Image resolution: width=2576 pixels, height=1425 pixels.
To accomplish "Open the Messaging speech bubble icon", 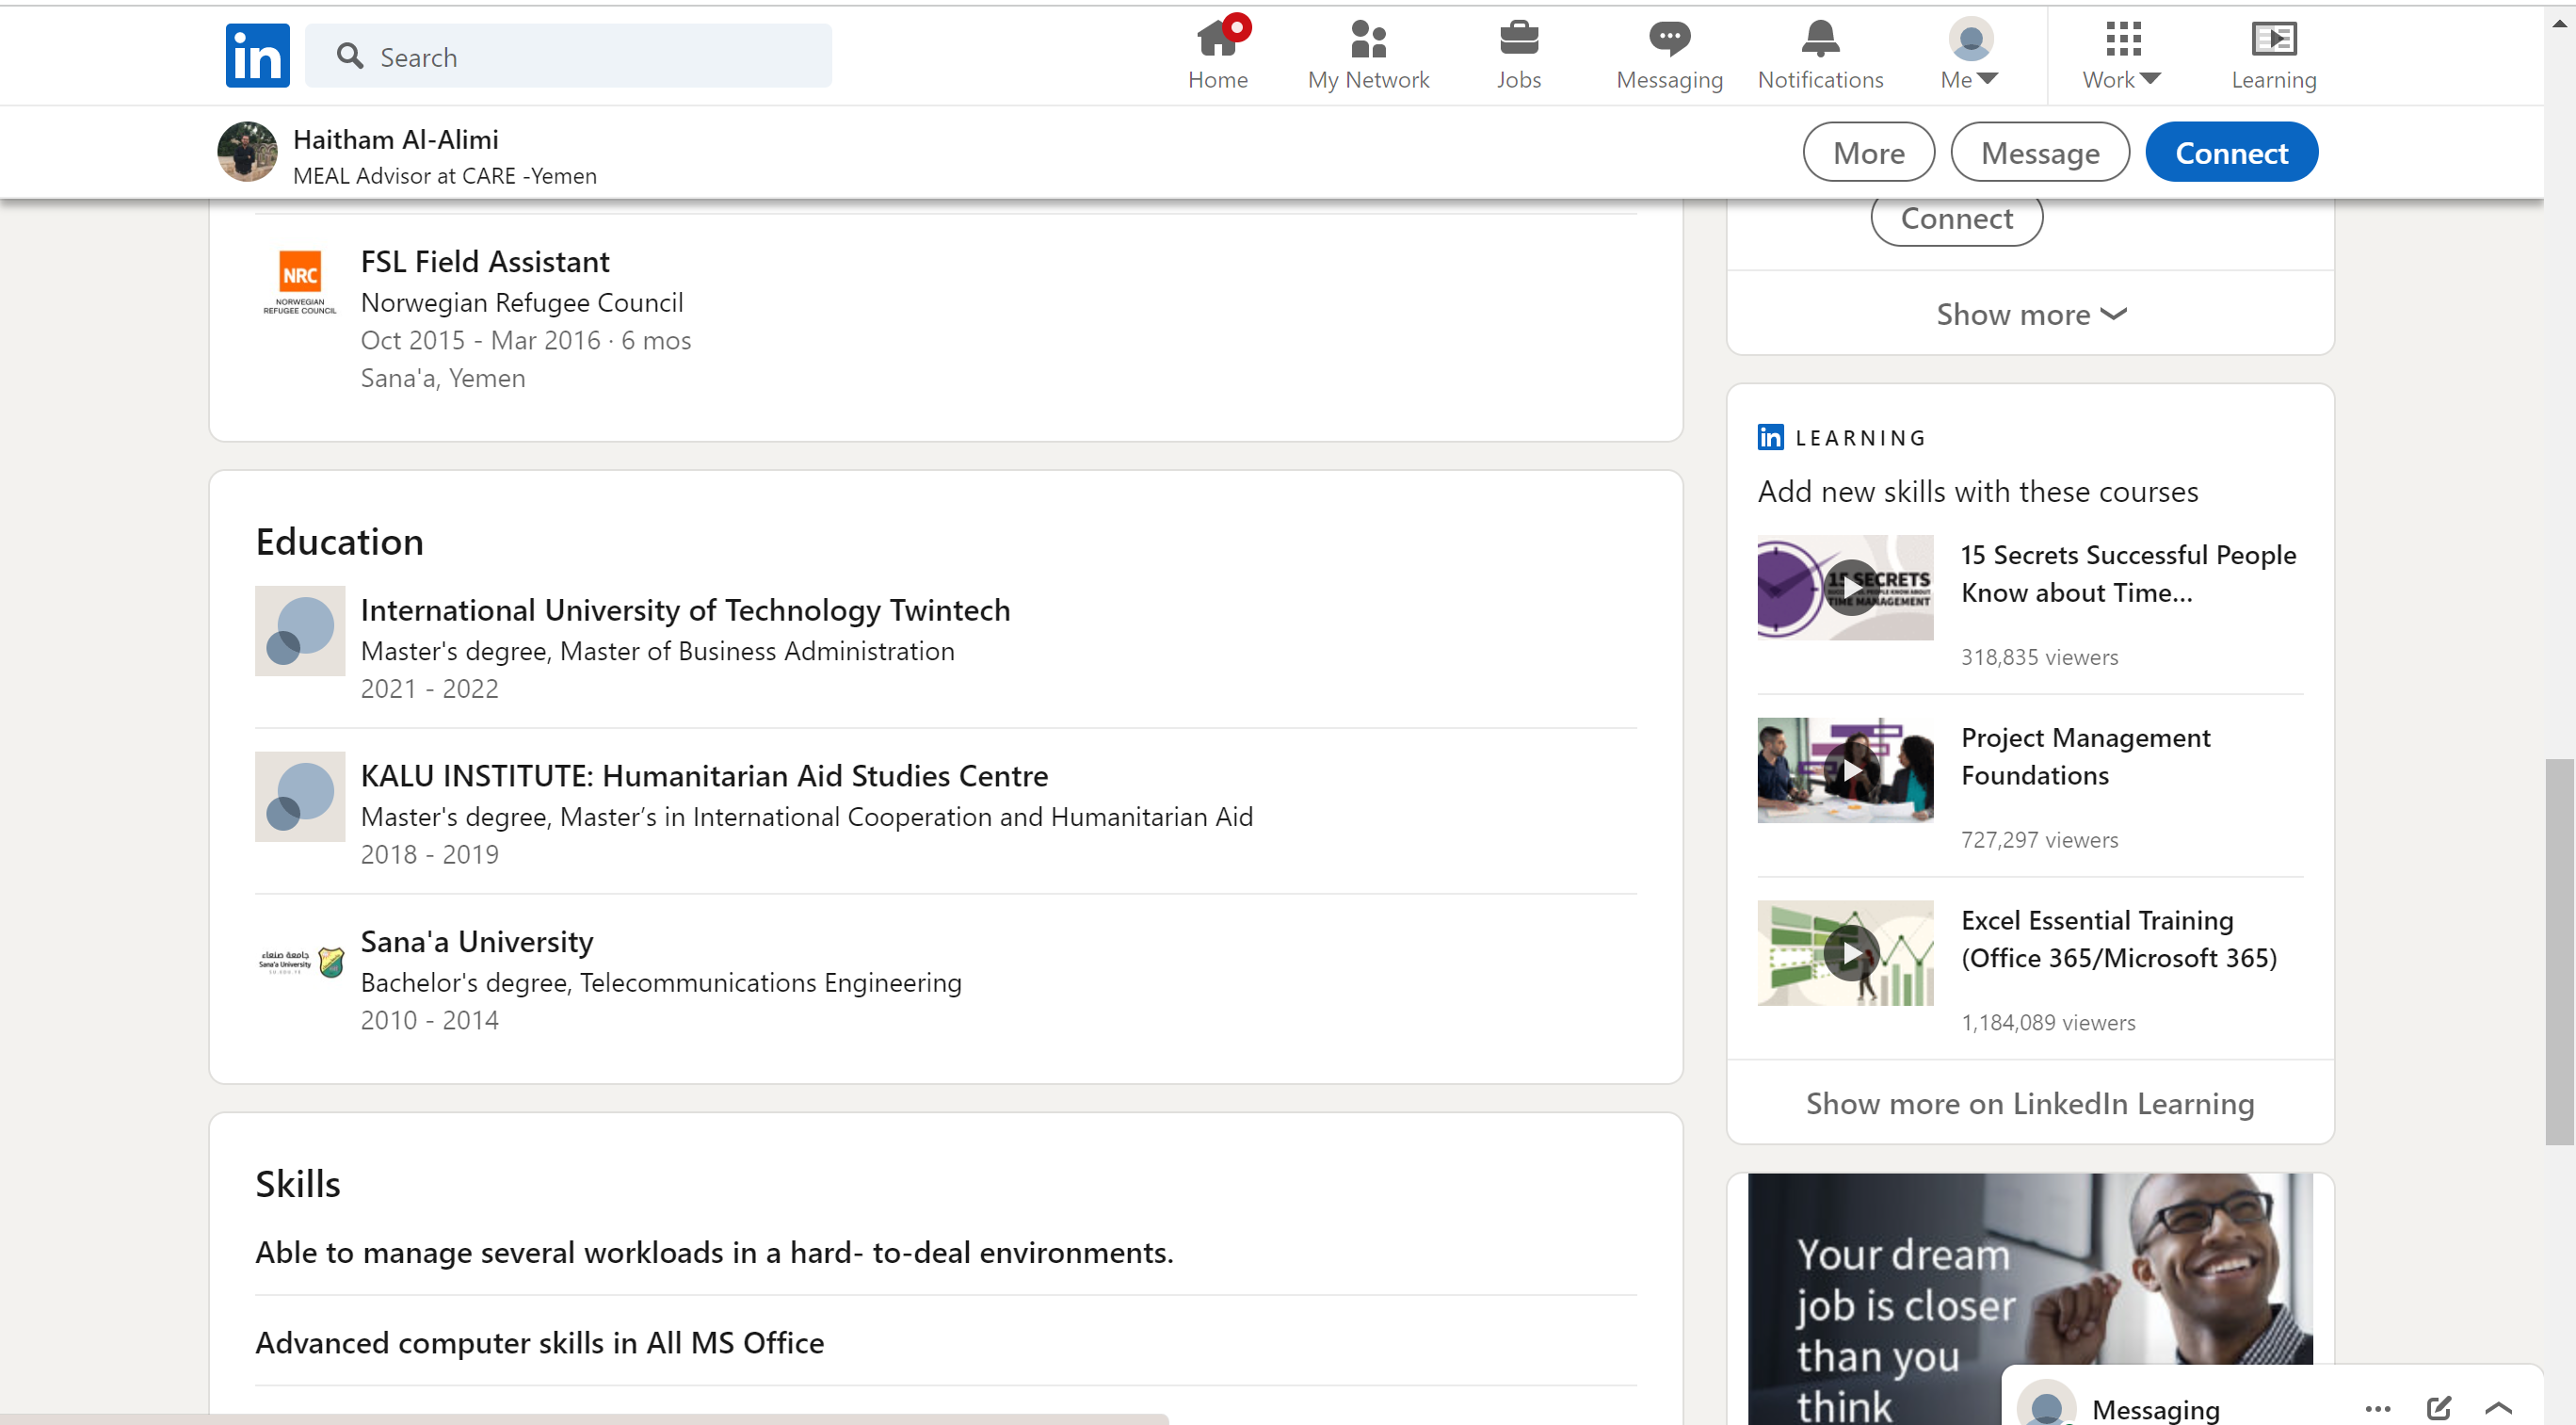I will coord(1669,40).
